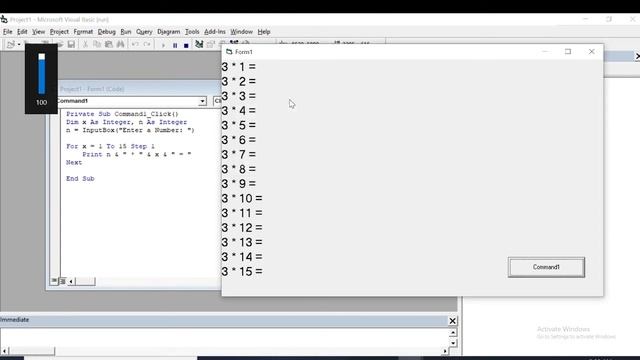
Task: Click the 'Next' code line
Action: (x=74, y=162)
